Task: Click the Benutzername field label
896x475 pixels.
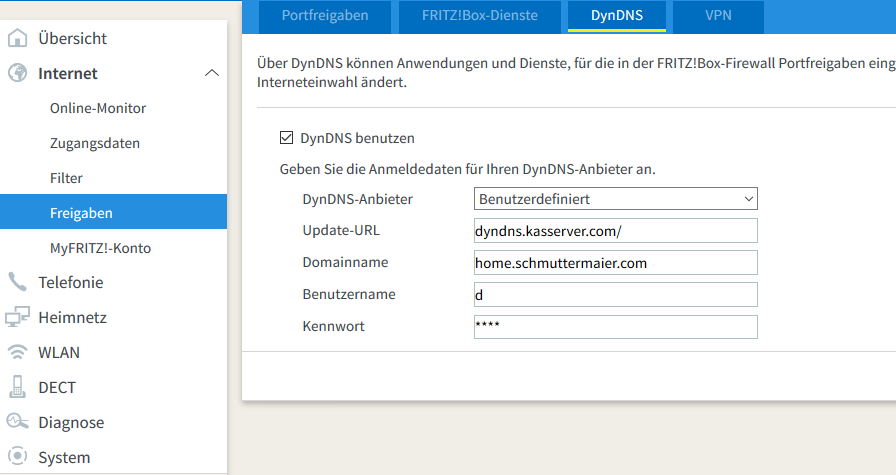Action: tap(349, 294)
